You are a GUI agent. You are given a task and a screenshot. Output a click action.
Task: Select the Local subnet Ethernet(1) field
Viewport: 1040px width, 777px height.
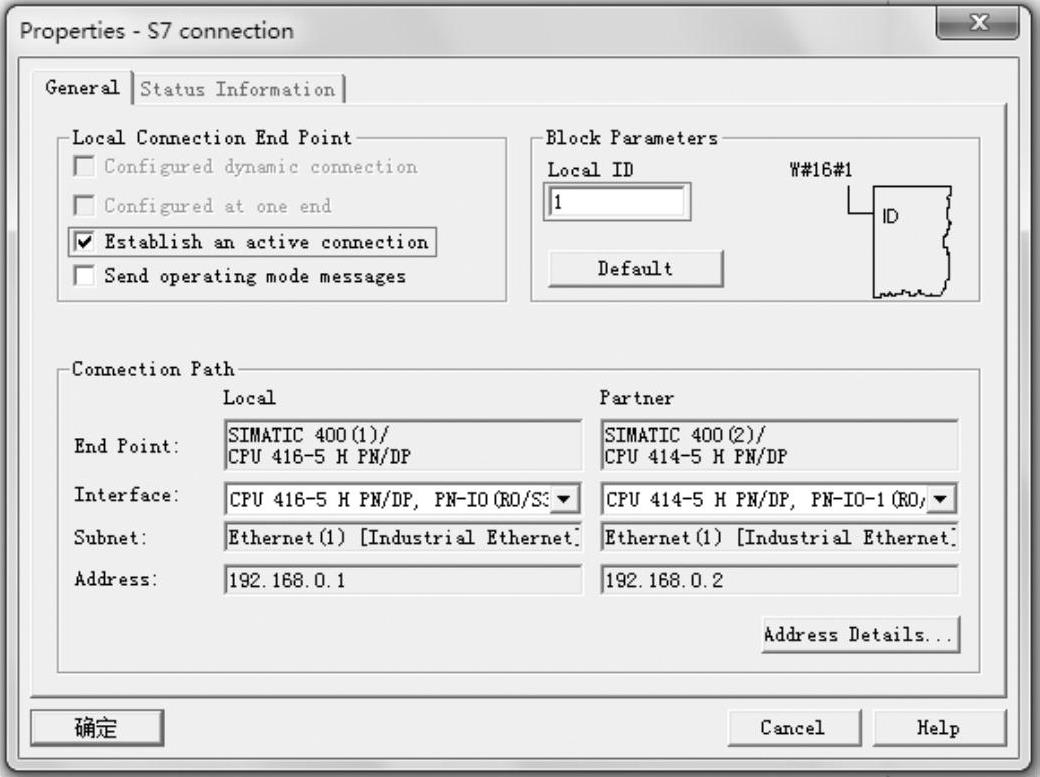click(402, 538)
